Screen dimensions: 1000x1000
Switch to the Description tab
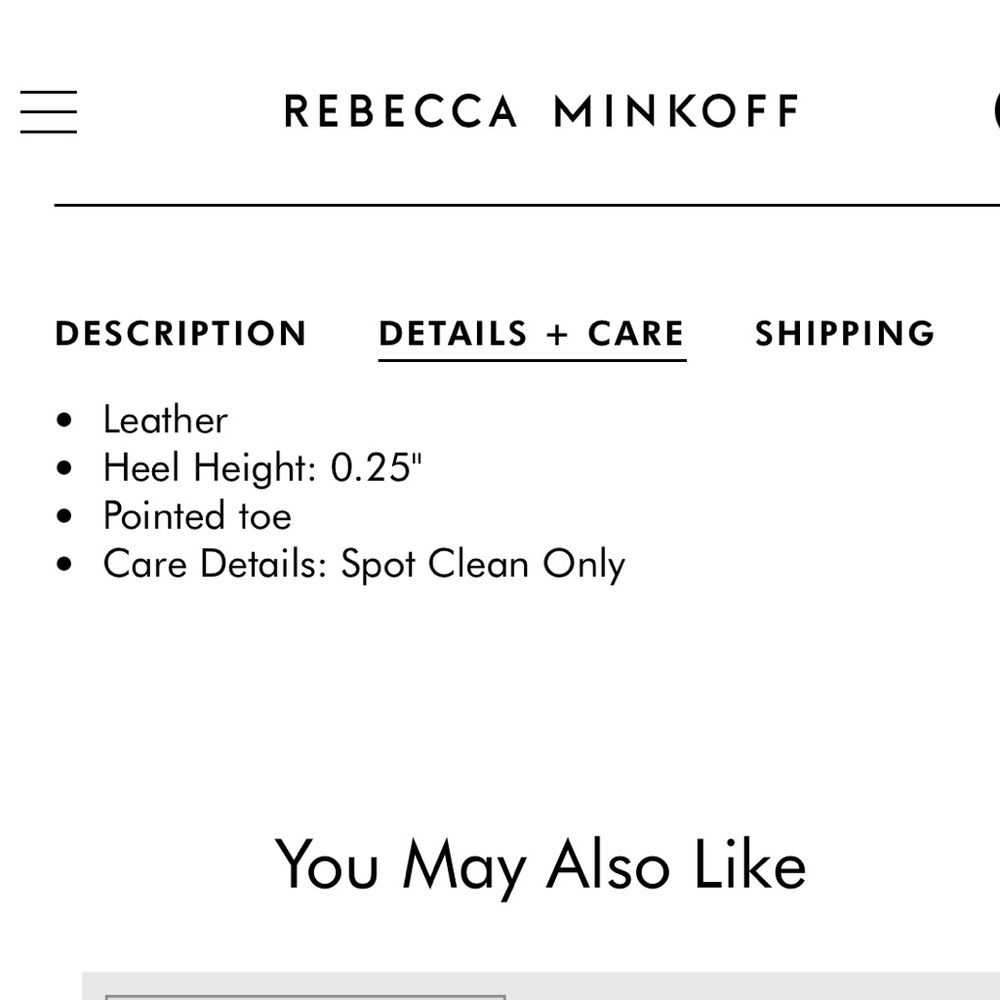181,334
